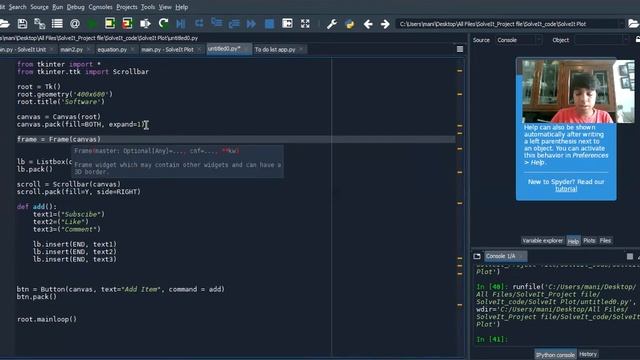Select the untitled0.py editor tab
The height and width of the screenshot is (360, 640).
(224, 49)
